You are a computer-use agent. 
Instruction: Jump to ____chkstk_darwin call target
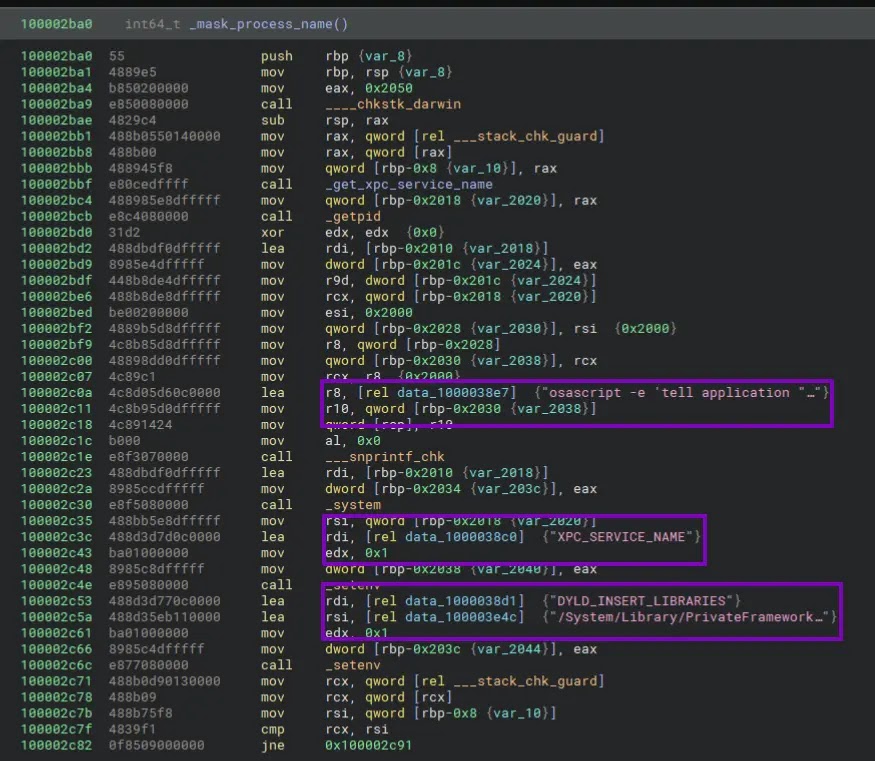pos(393,104)
